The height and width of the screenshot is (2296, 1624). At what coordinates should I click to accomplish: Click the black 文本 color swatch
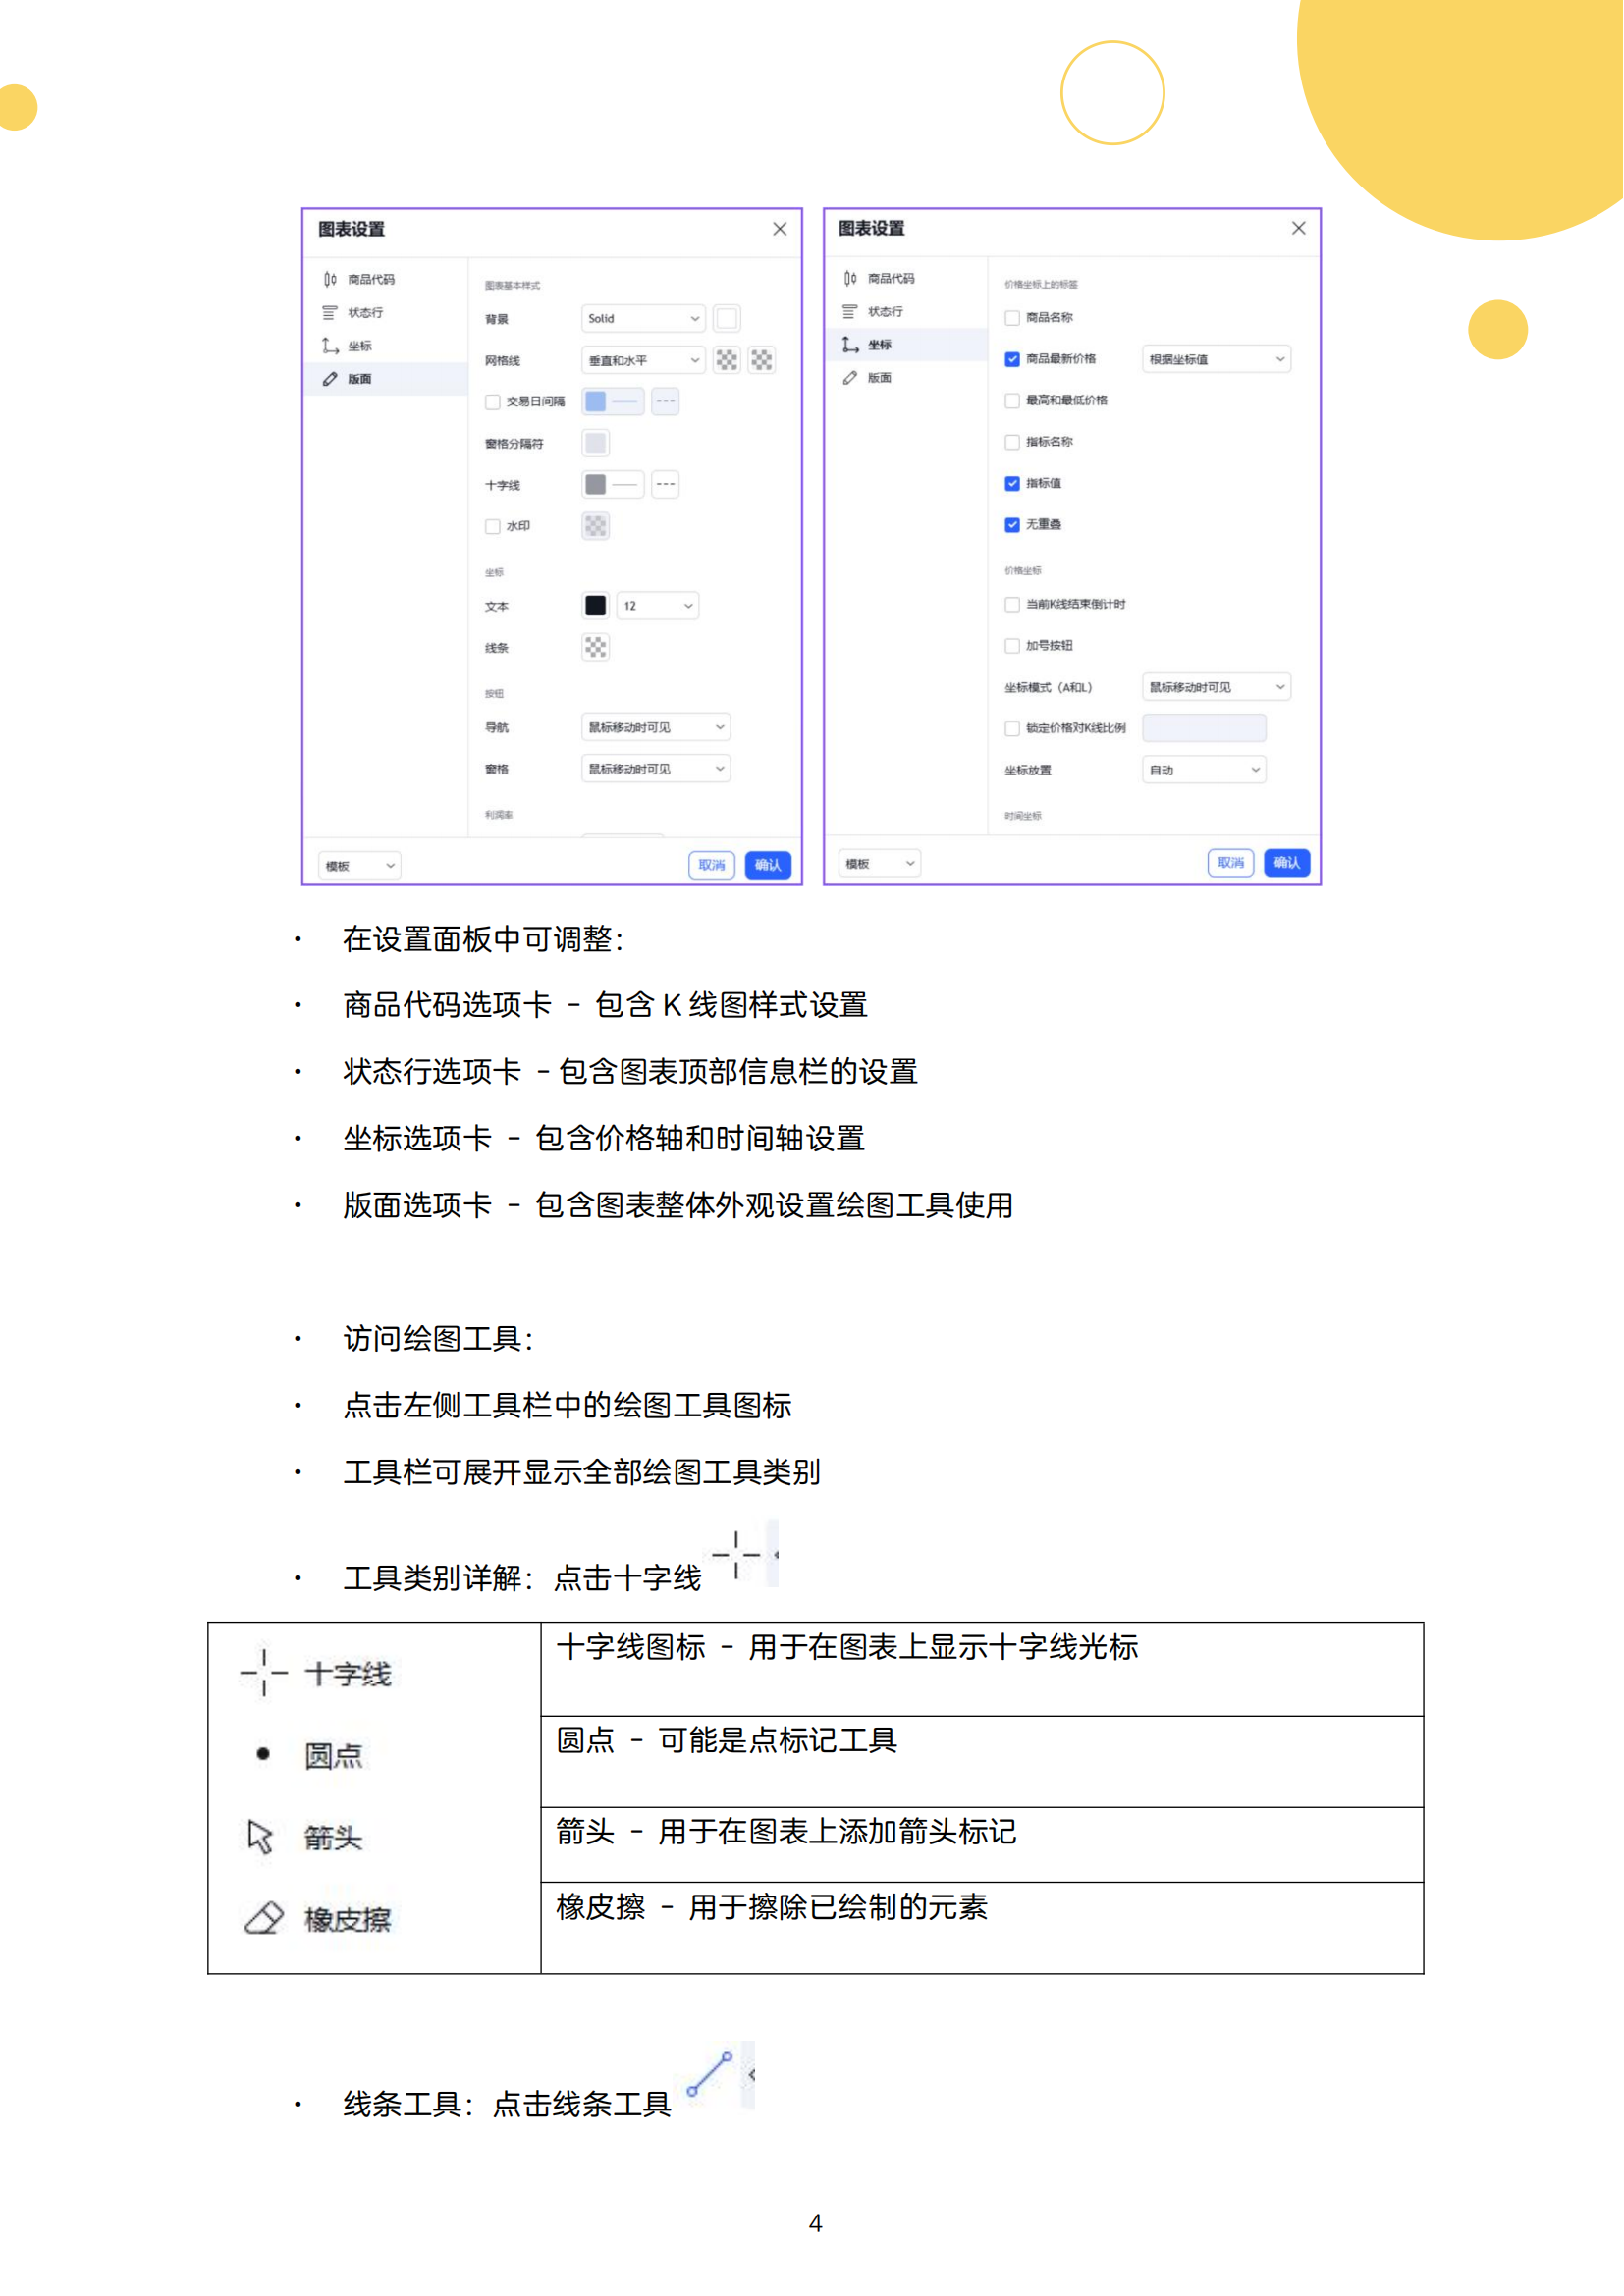click(x=595, y=606)
